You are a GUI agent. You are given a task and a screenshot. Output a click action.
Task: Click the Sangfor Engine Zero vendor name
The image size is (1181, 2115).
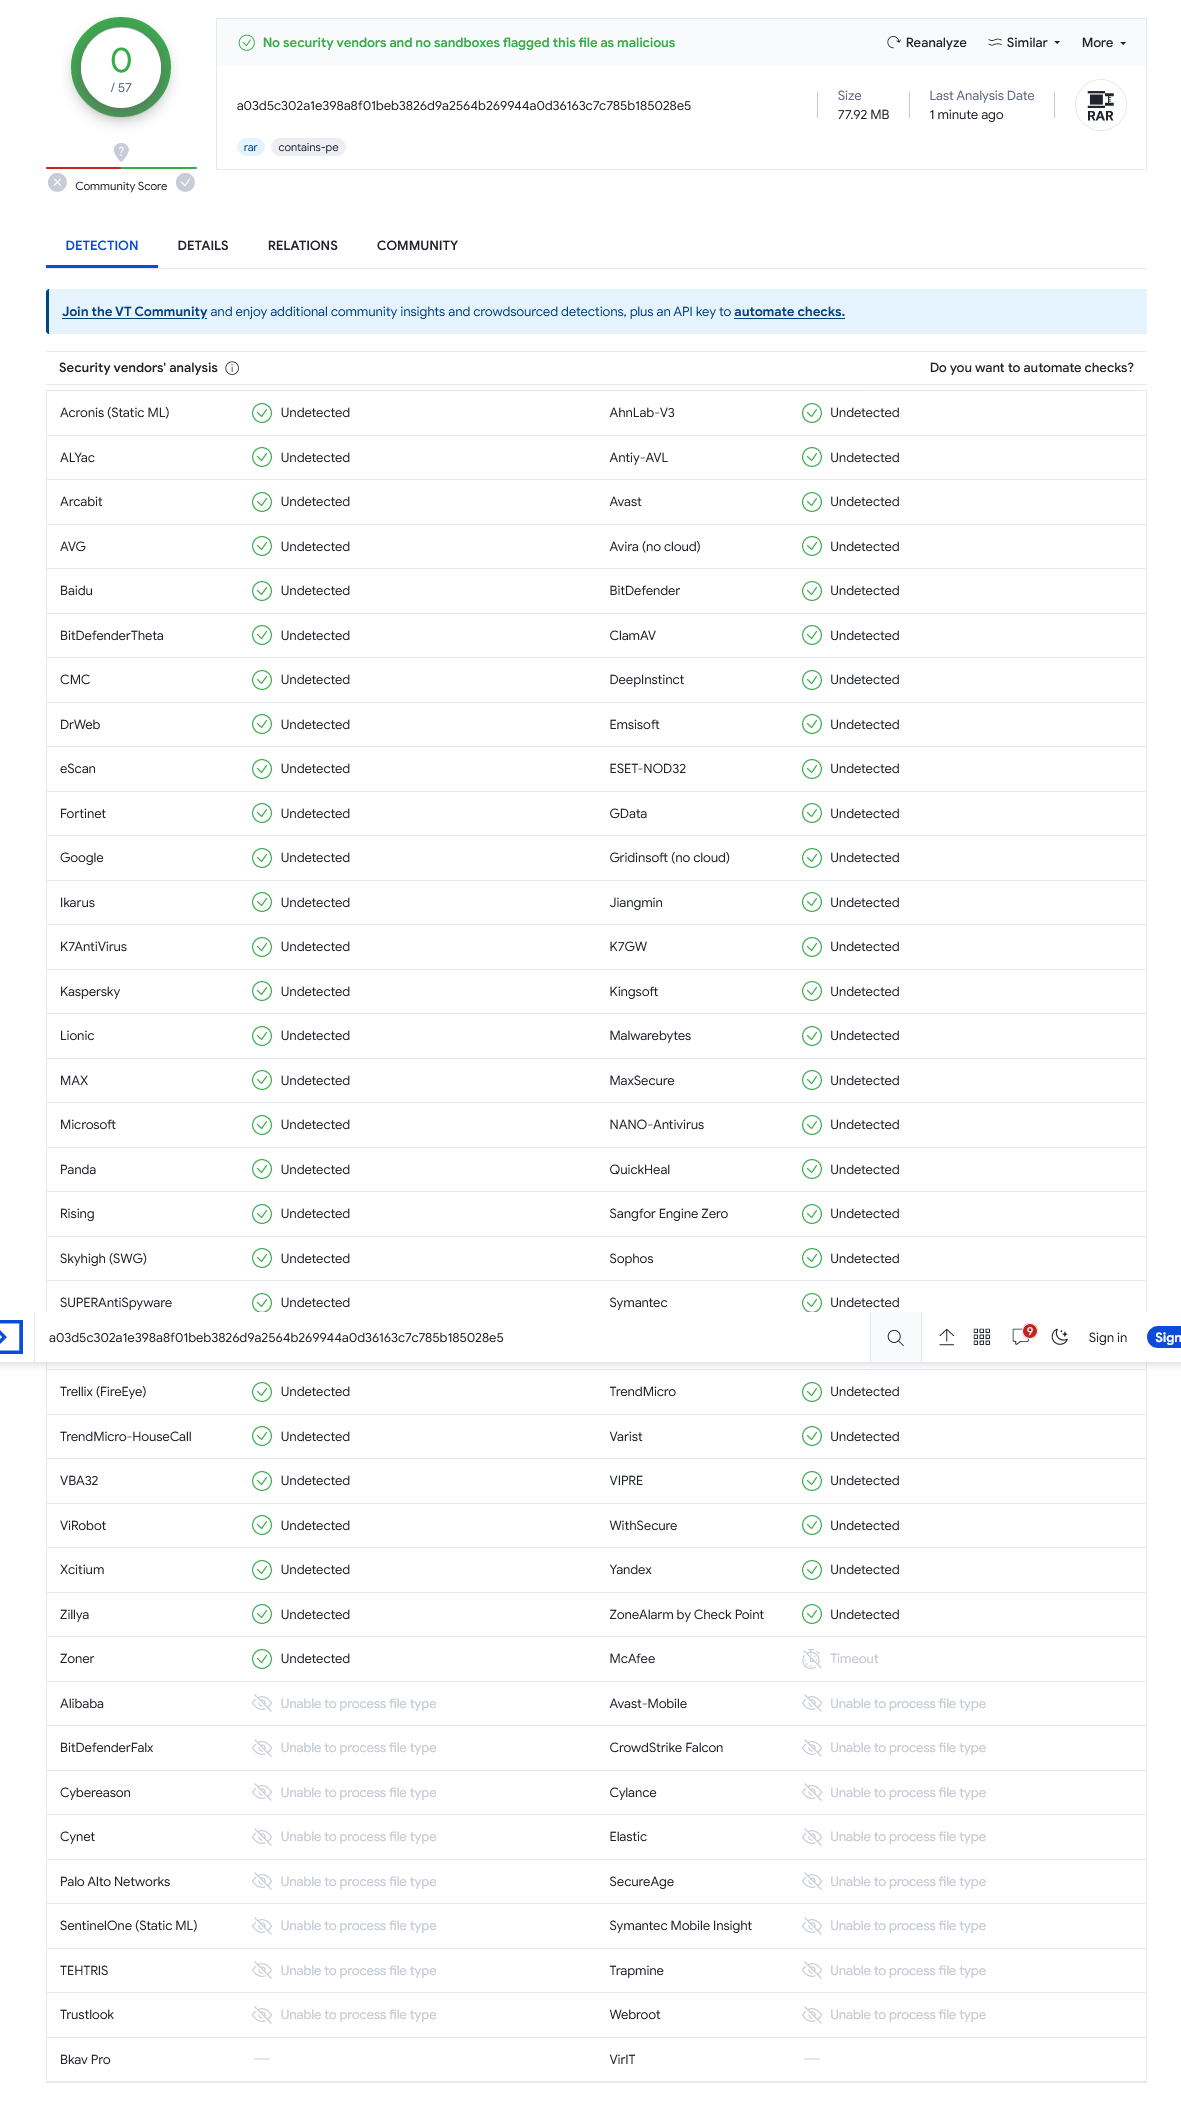(x=669, y=1214)
